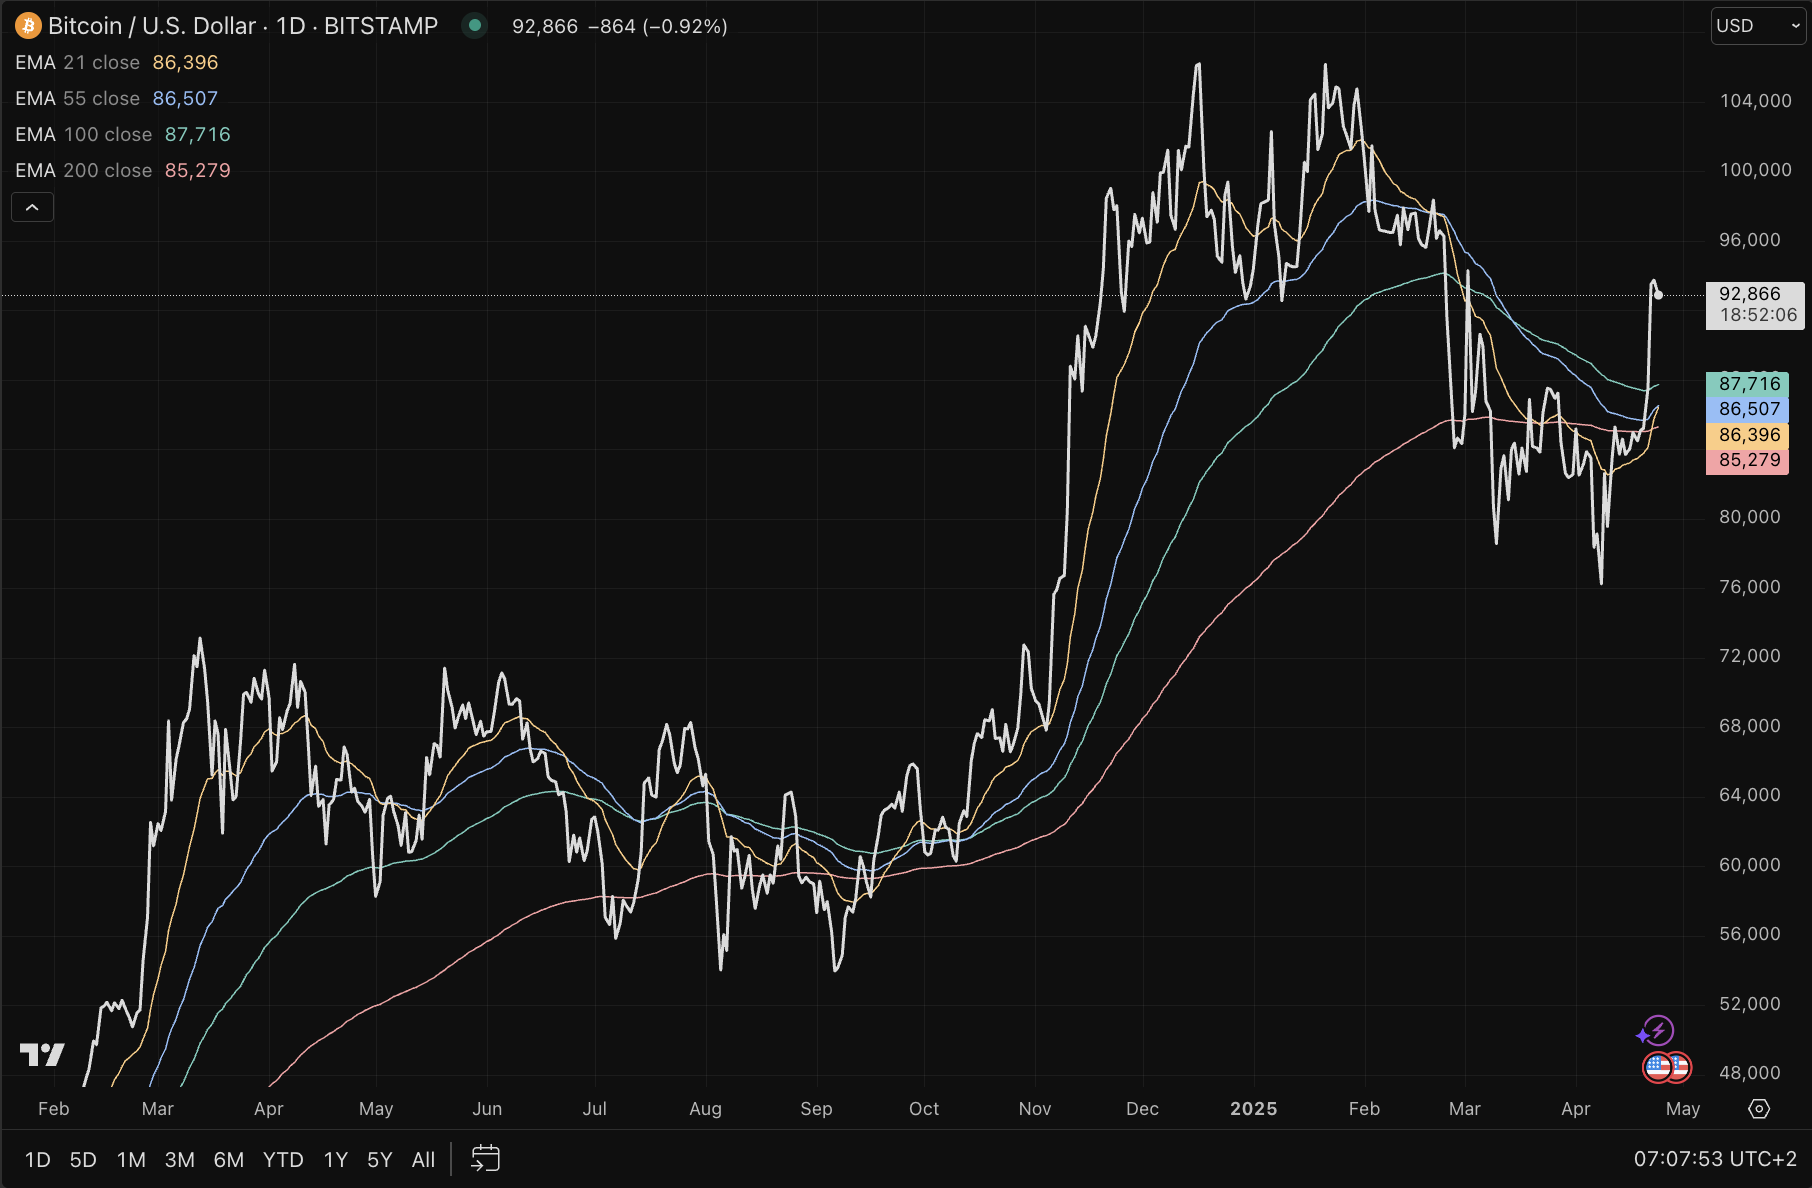Open the go-to-date calendar icon
Screen dimensions: 1812x1188
(x=485, y=1159)
